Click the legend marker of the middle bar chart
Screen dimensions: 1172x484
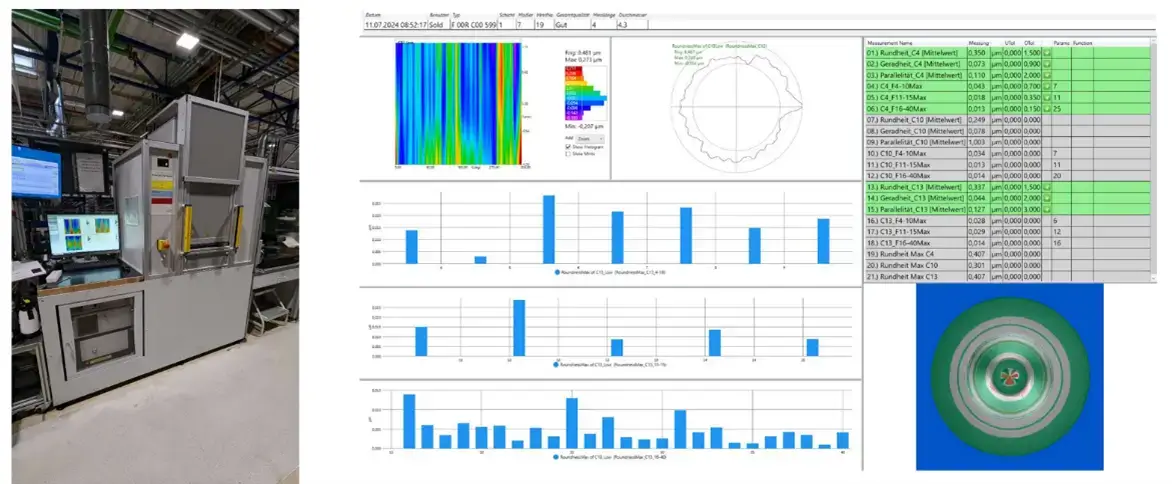point(556,364)
